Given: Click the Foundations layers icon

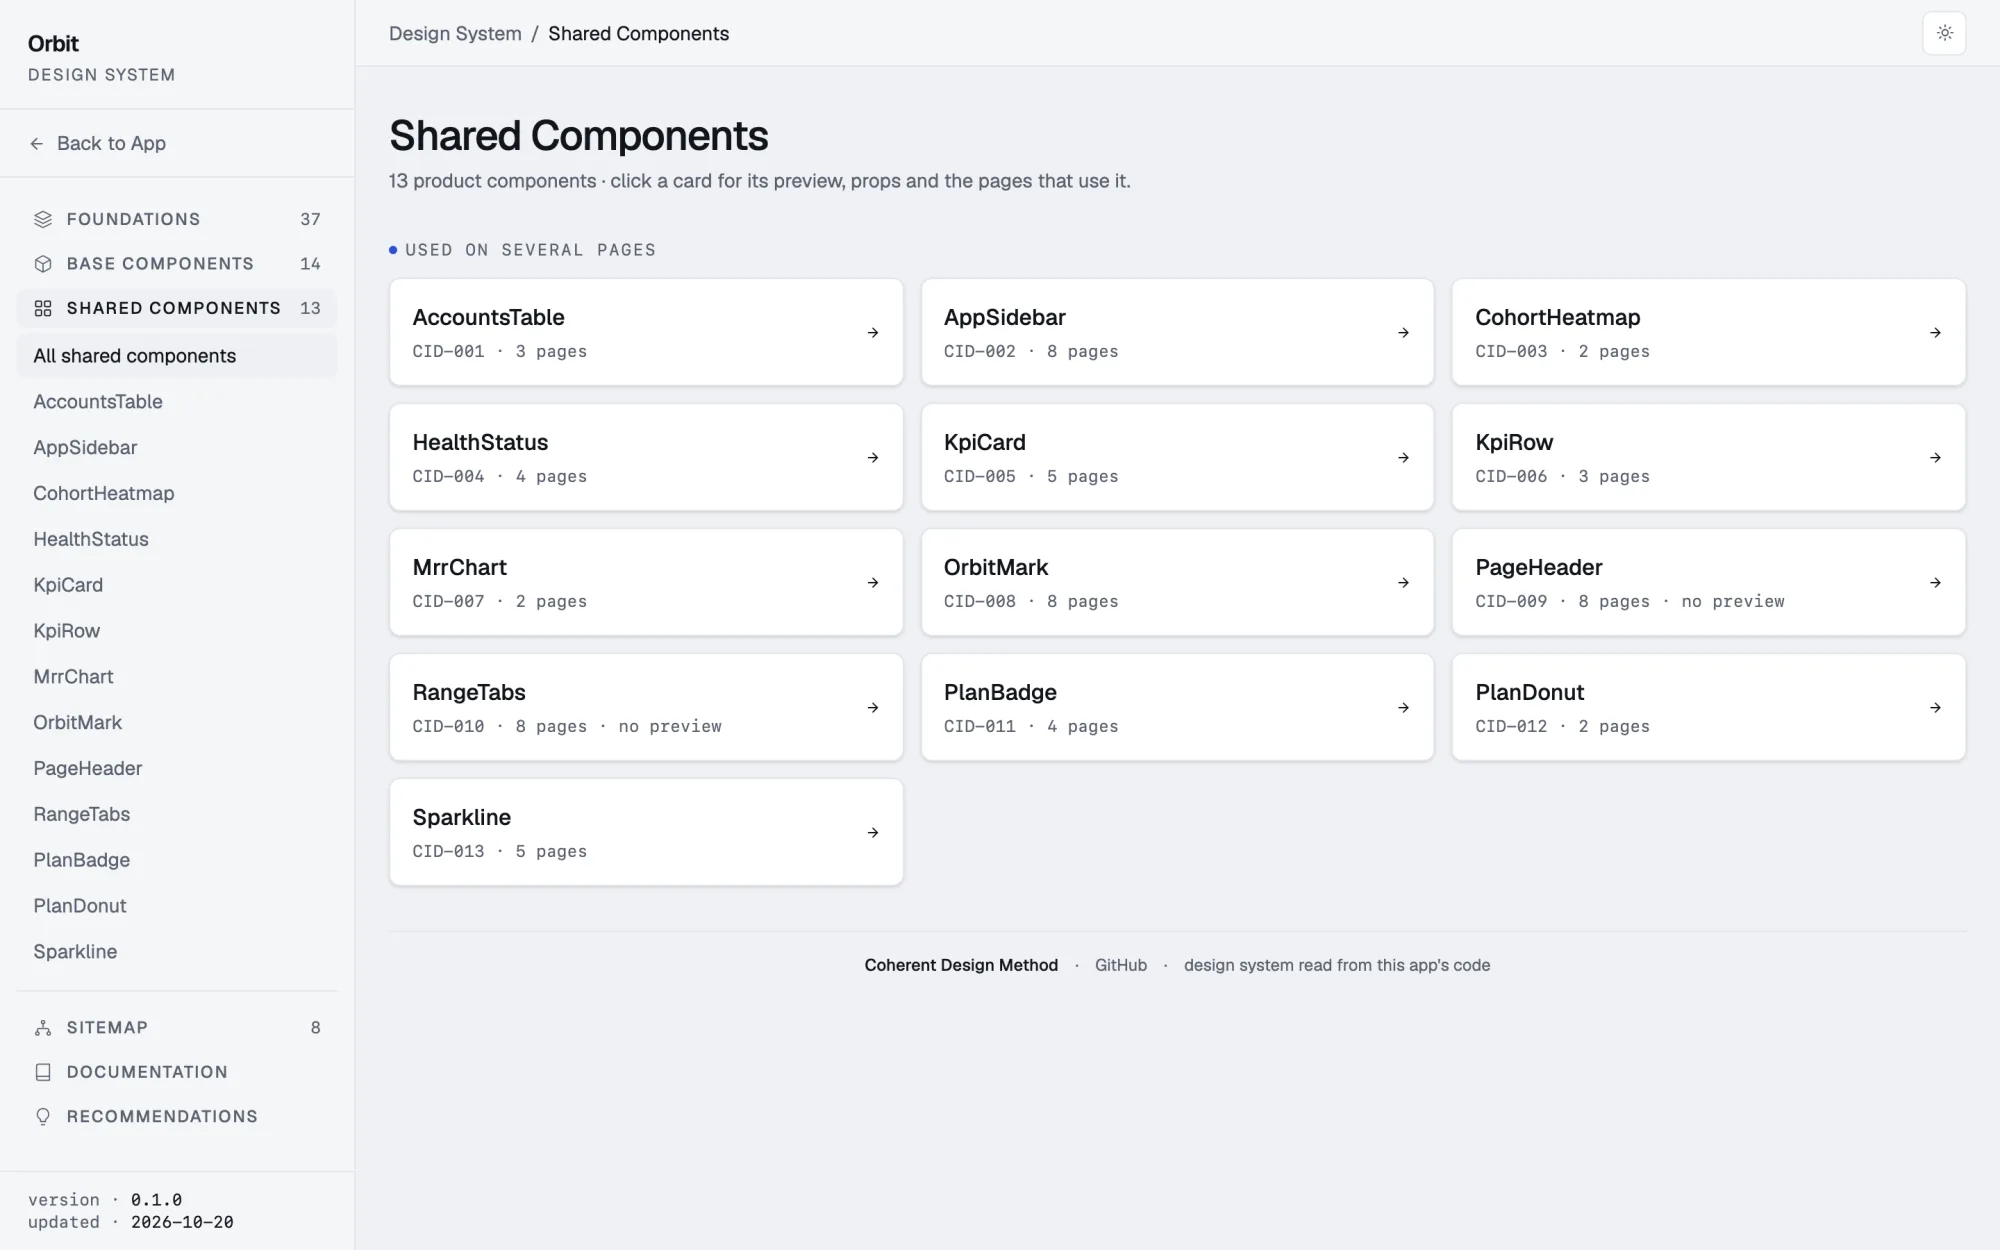Looking at the screenshot, I should point(43,219).
